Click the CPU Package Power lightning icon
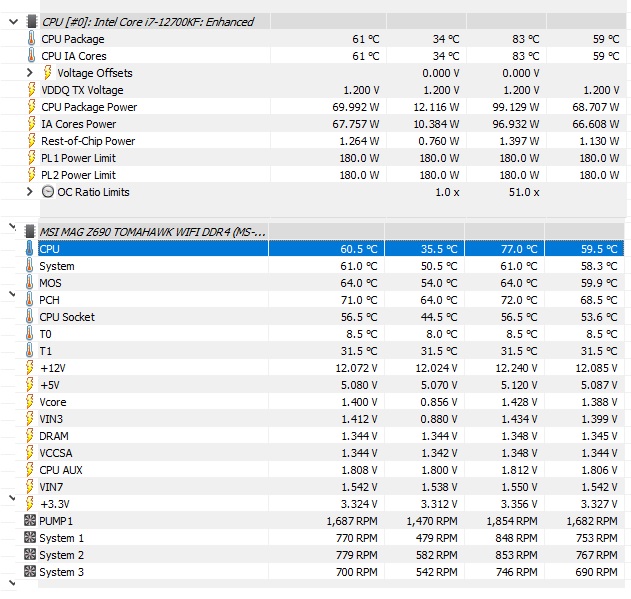The image size is (631, 599). pyautogui.click(x=30, y=107)
